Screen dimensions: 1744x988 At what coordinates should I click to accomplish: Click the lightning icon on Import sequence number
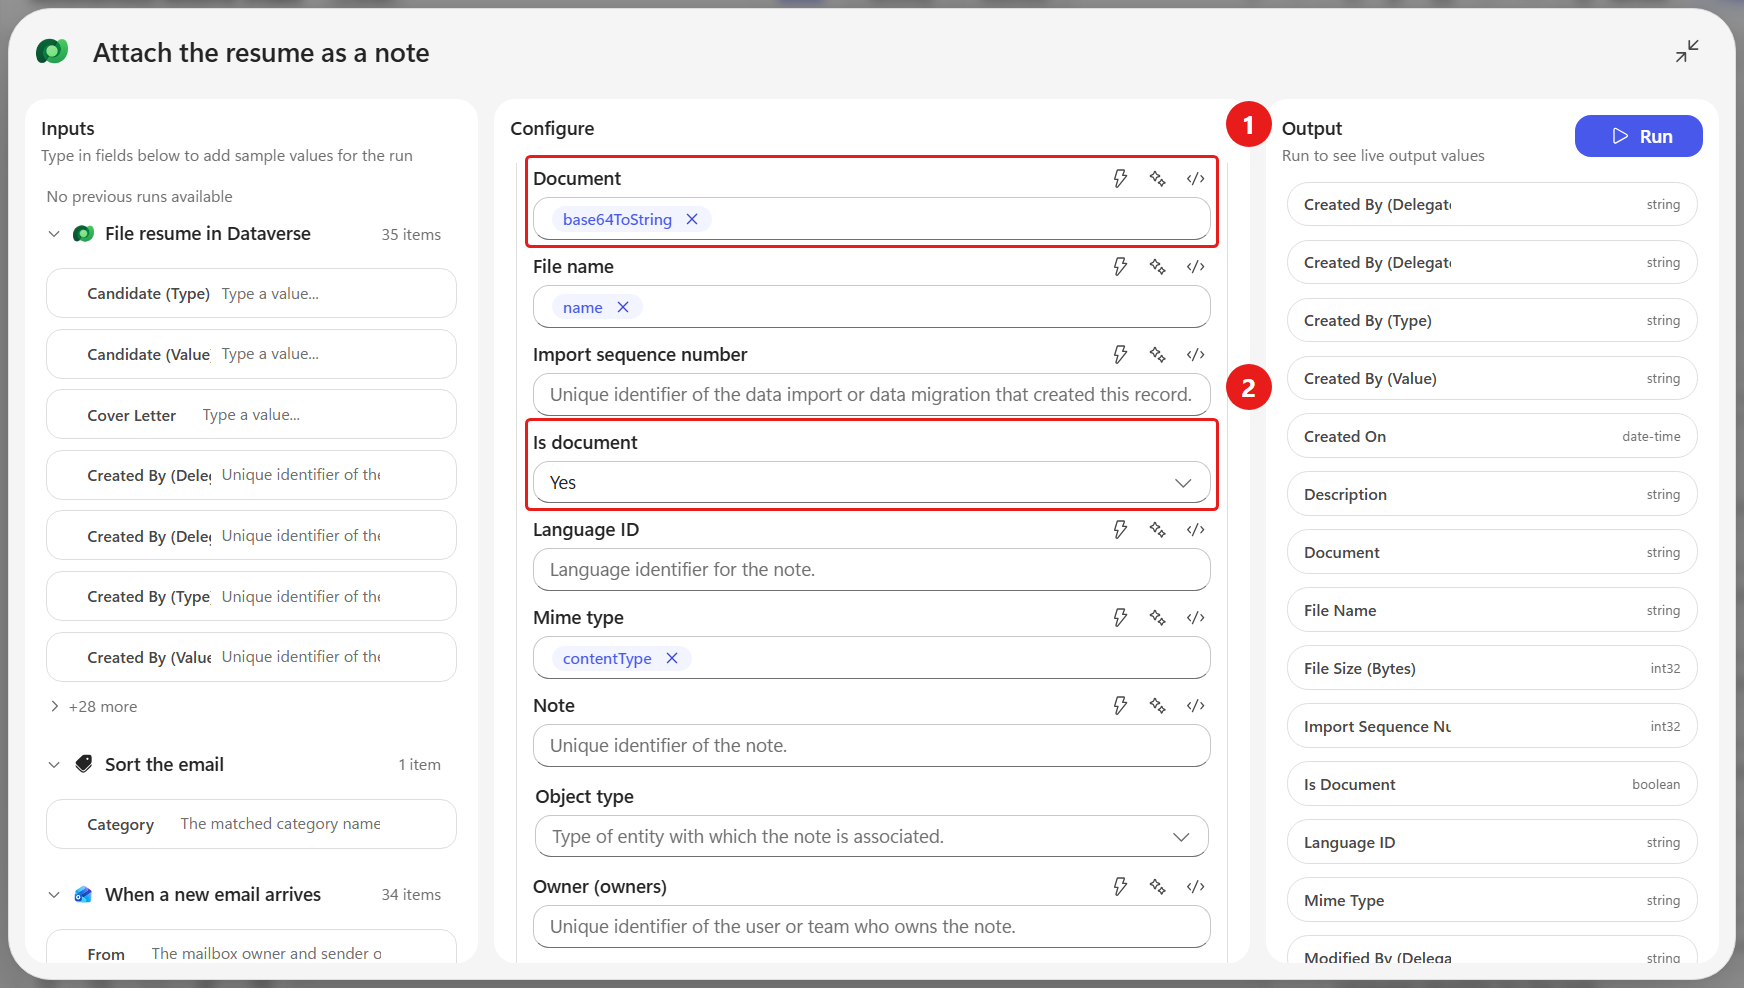[1120, 355]
